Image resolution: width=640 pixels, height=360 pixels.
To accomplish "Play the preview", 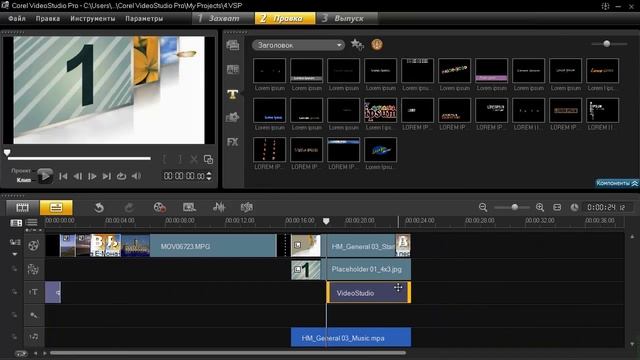I will (45, 176).
